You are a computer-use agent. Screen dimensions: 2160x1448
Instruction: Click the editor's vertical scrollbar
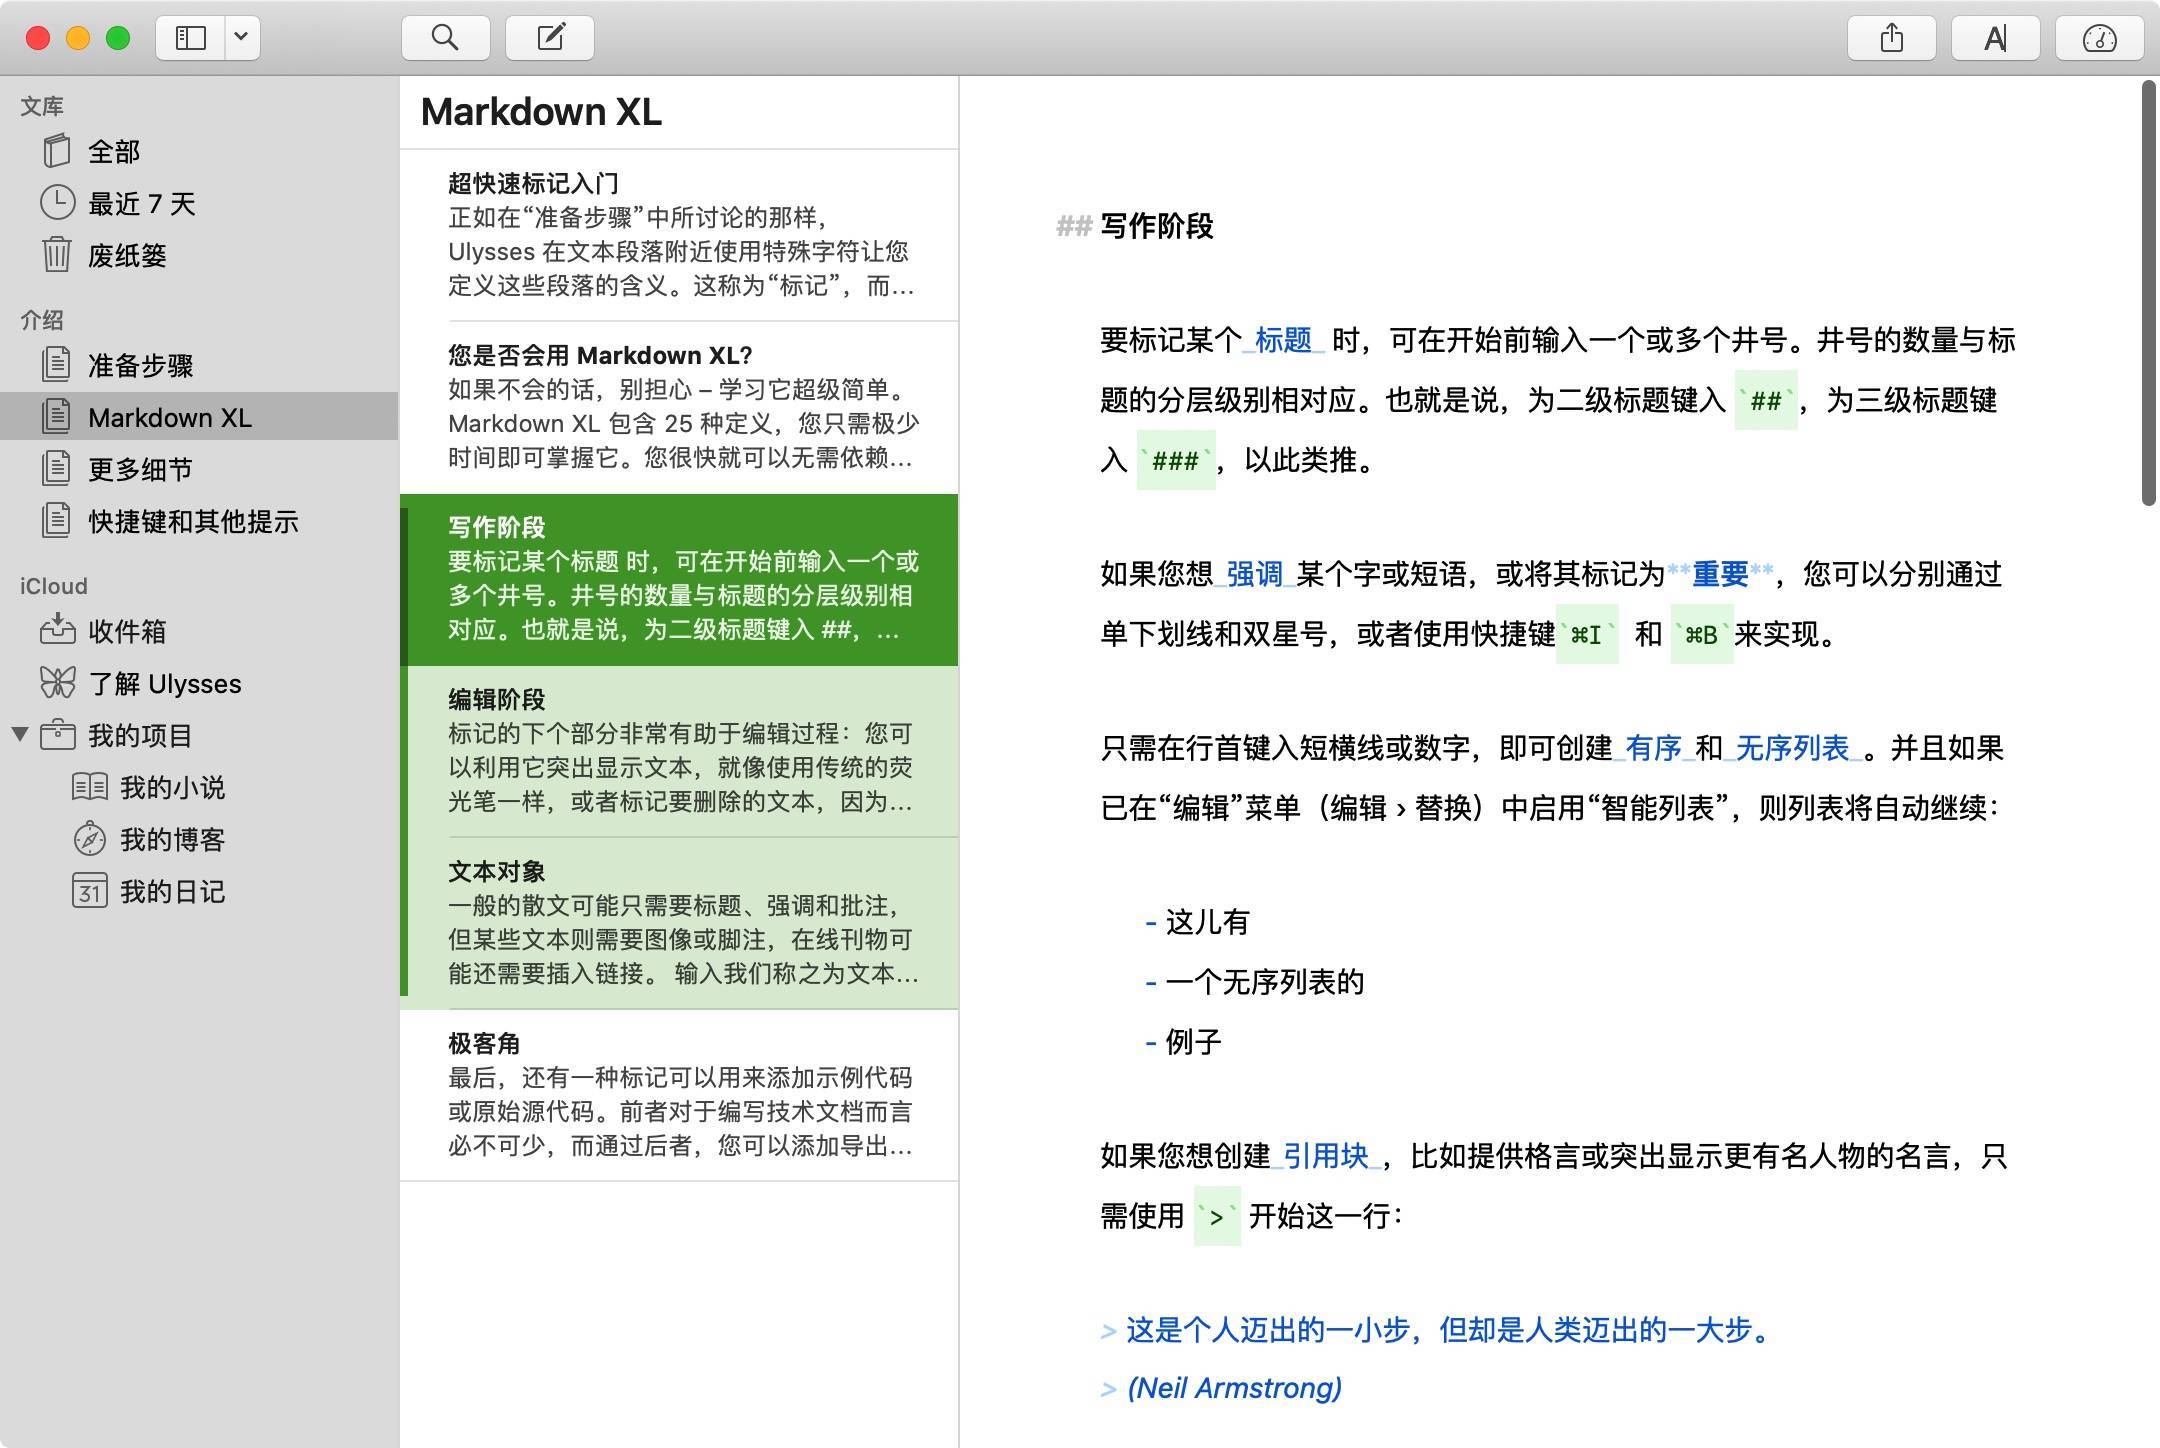click(2148, 295)
